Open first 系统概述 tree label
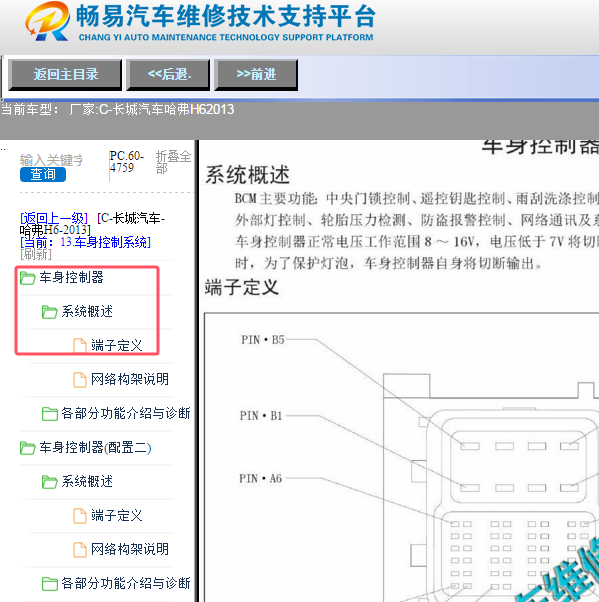This screenshot has height=602, width=599. tap(87, 311)
